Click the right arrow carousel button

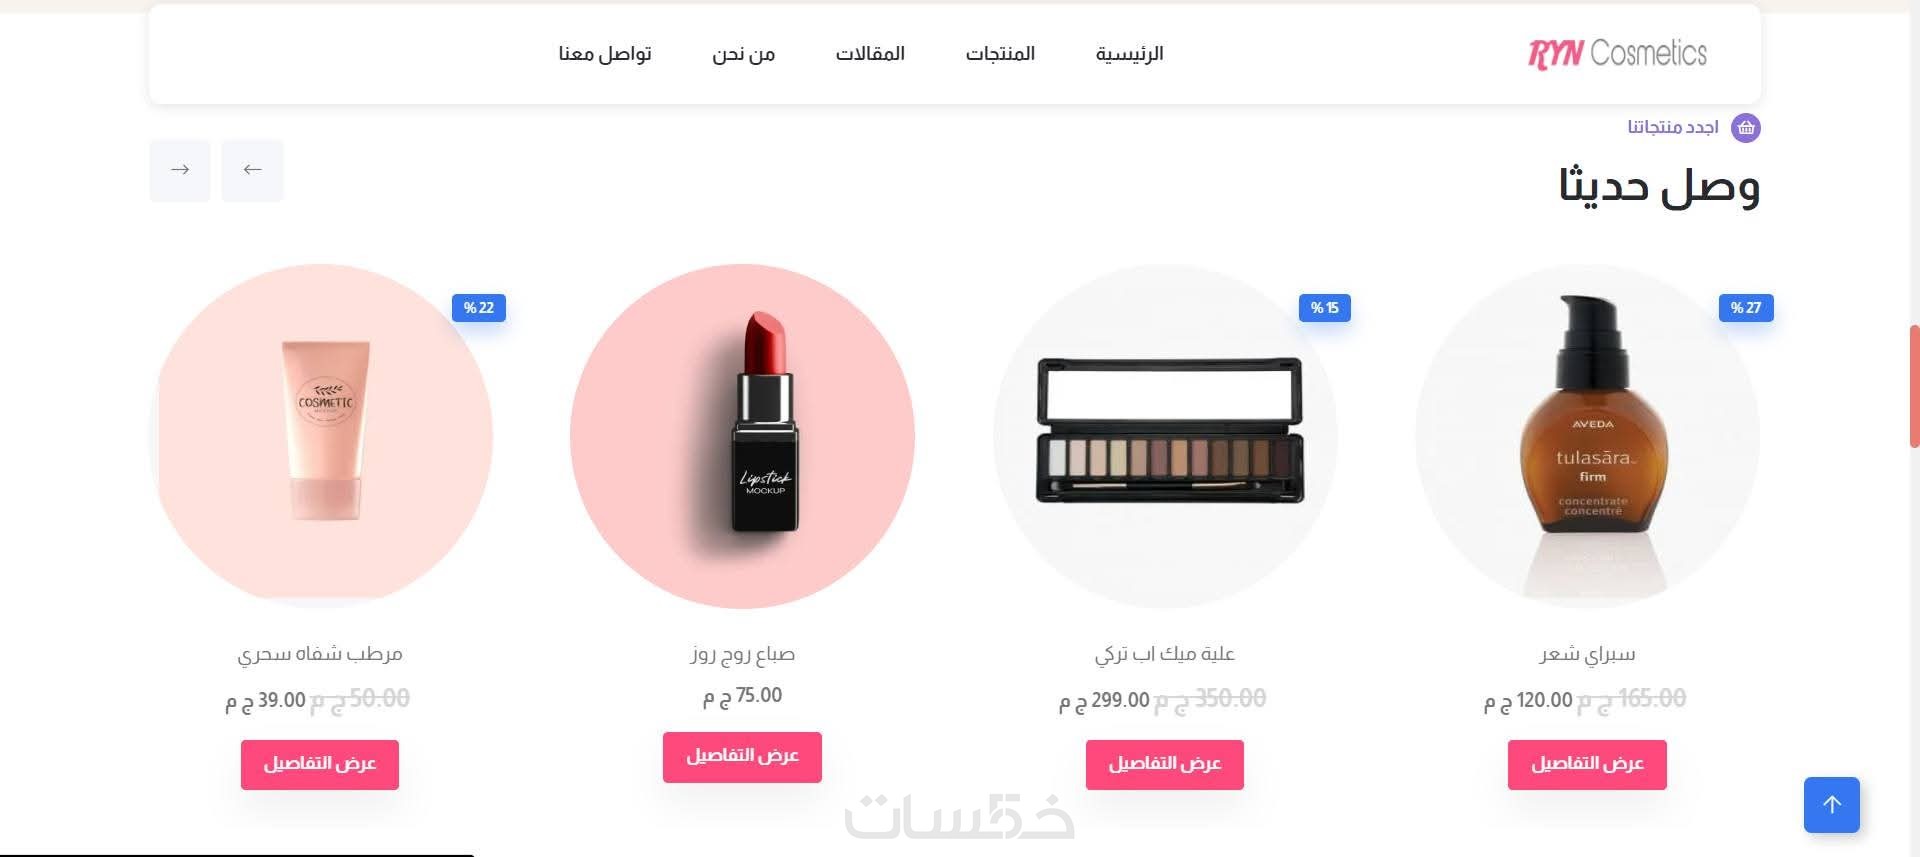pyautogui.click(x=180, y=170)
